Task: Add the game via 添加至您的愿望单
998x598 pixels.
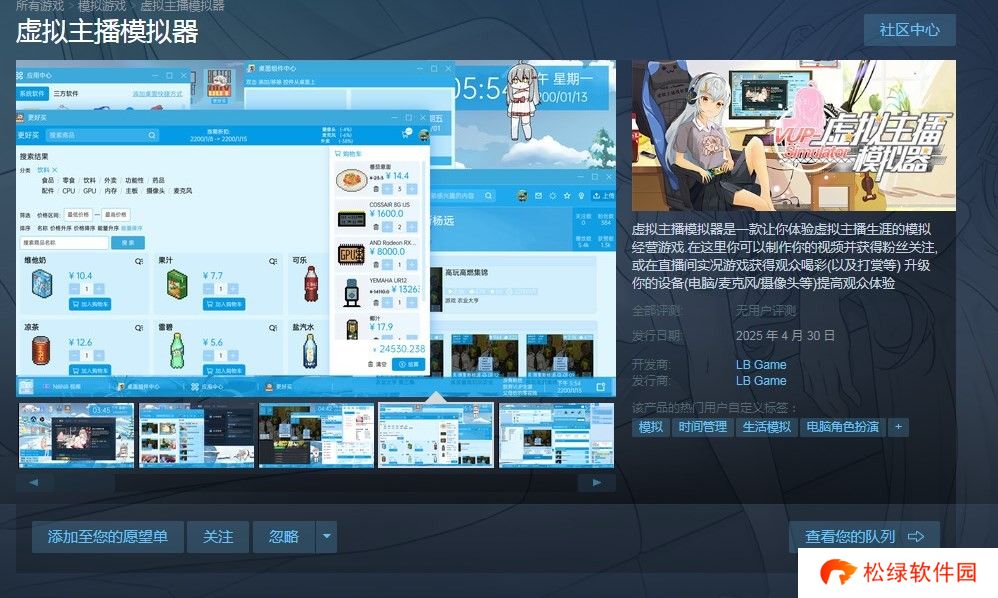Action: pos(108,537)
